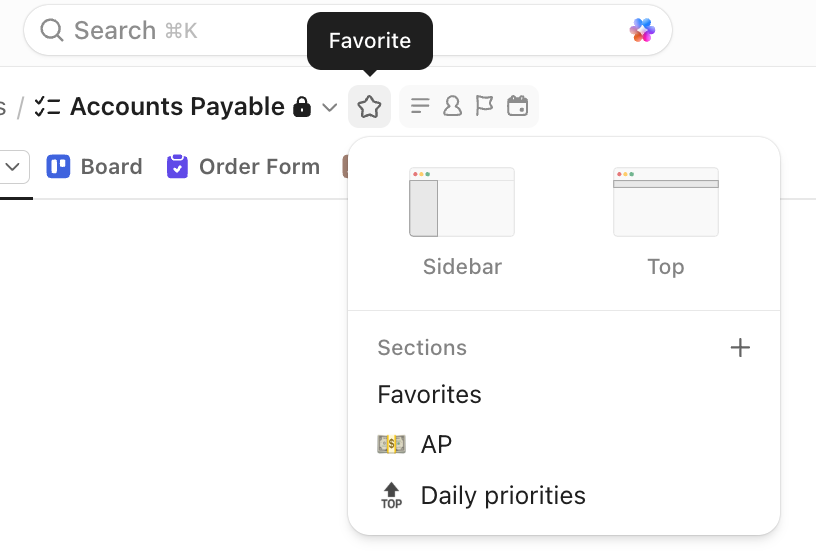Choose the Sidebar favorite layout thumbnail
The height and width of the screenshot is (554, 816).
pyautogui.click(x=462, y=203)
